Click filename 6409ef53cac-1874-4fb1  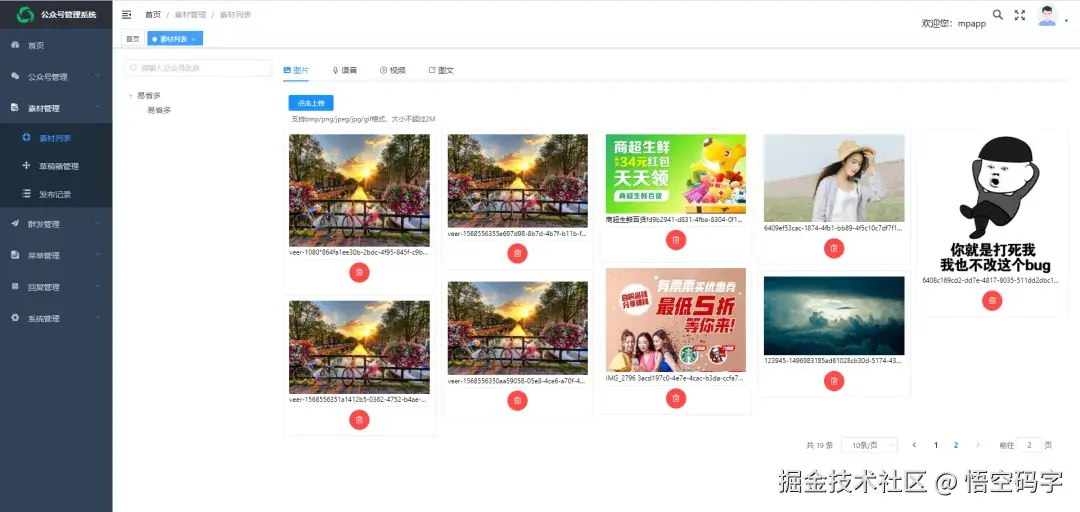(833, 227)
